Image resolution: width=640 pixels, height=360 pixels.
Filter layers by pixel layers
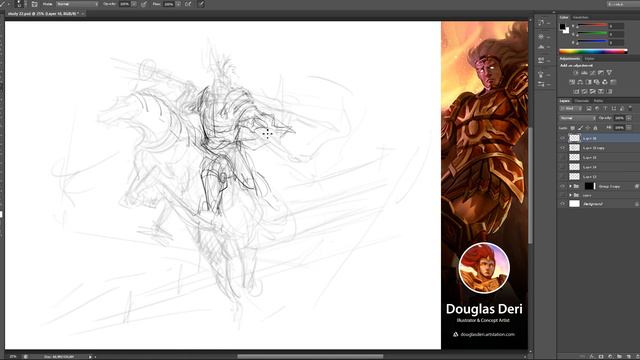tap(589, 109)
